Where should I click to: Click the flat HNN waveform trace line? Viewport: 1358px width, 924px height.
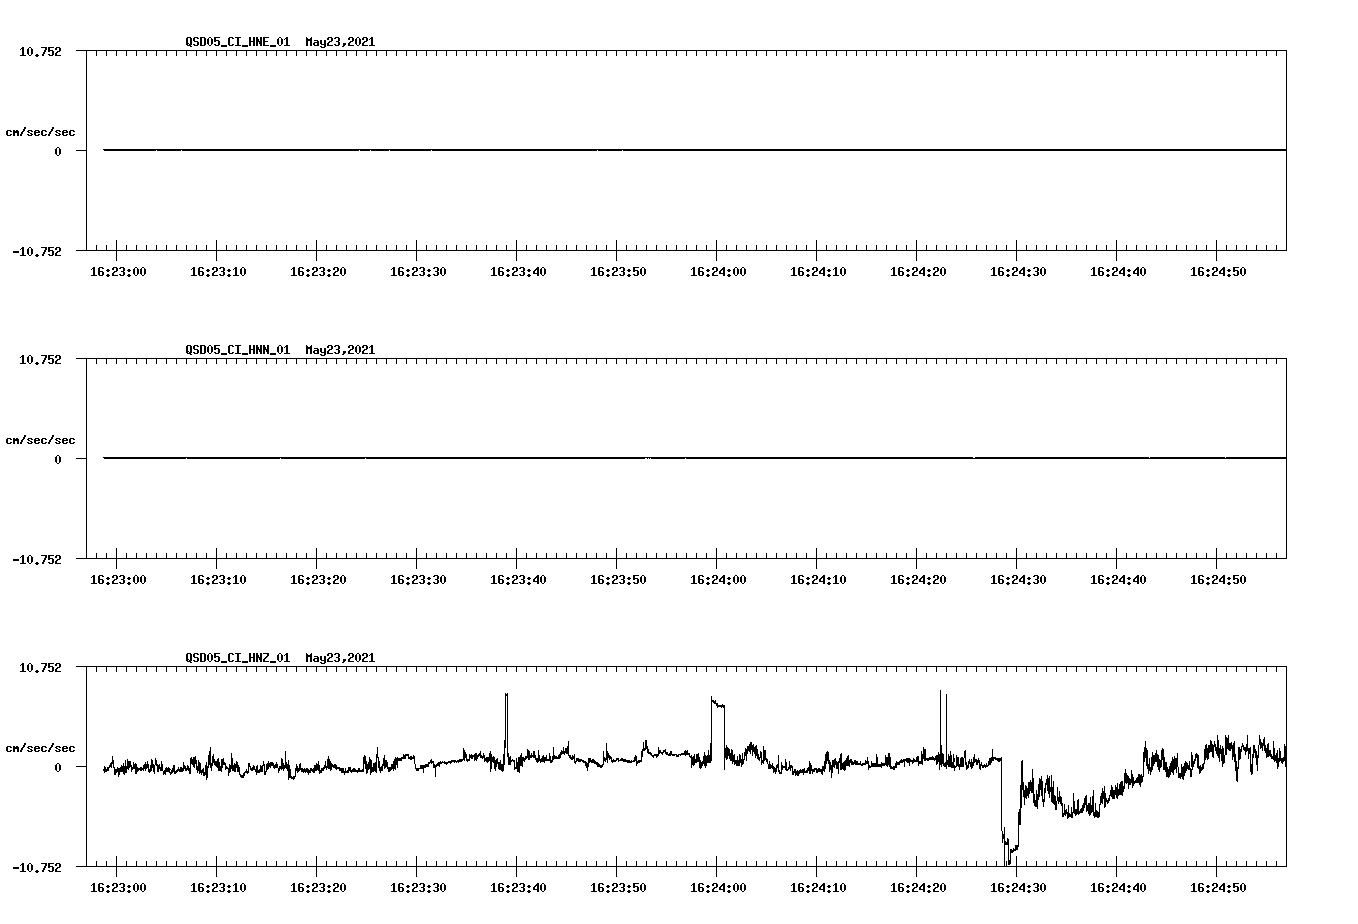pyautogui.click(x=600, y=458)
